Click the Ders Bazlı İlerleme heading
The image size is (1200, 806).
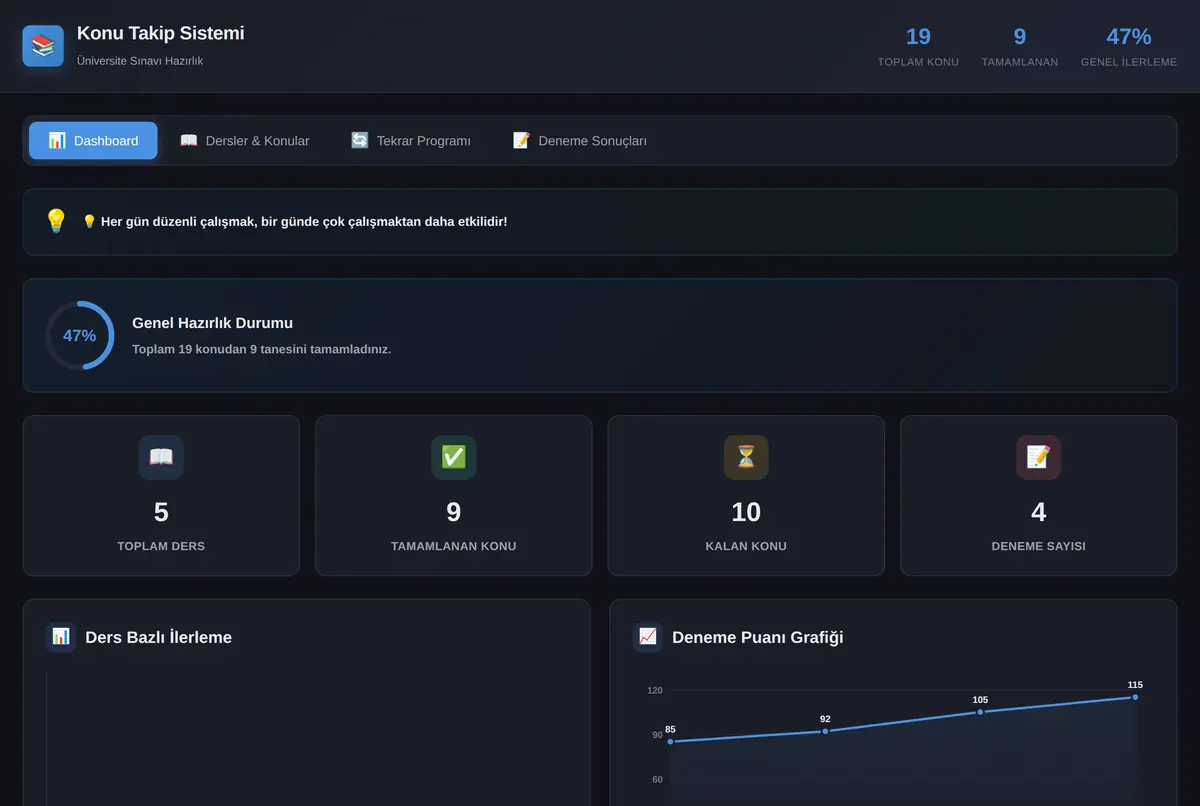159,637
